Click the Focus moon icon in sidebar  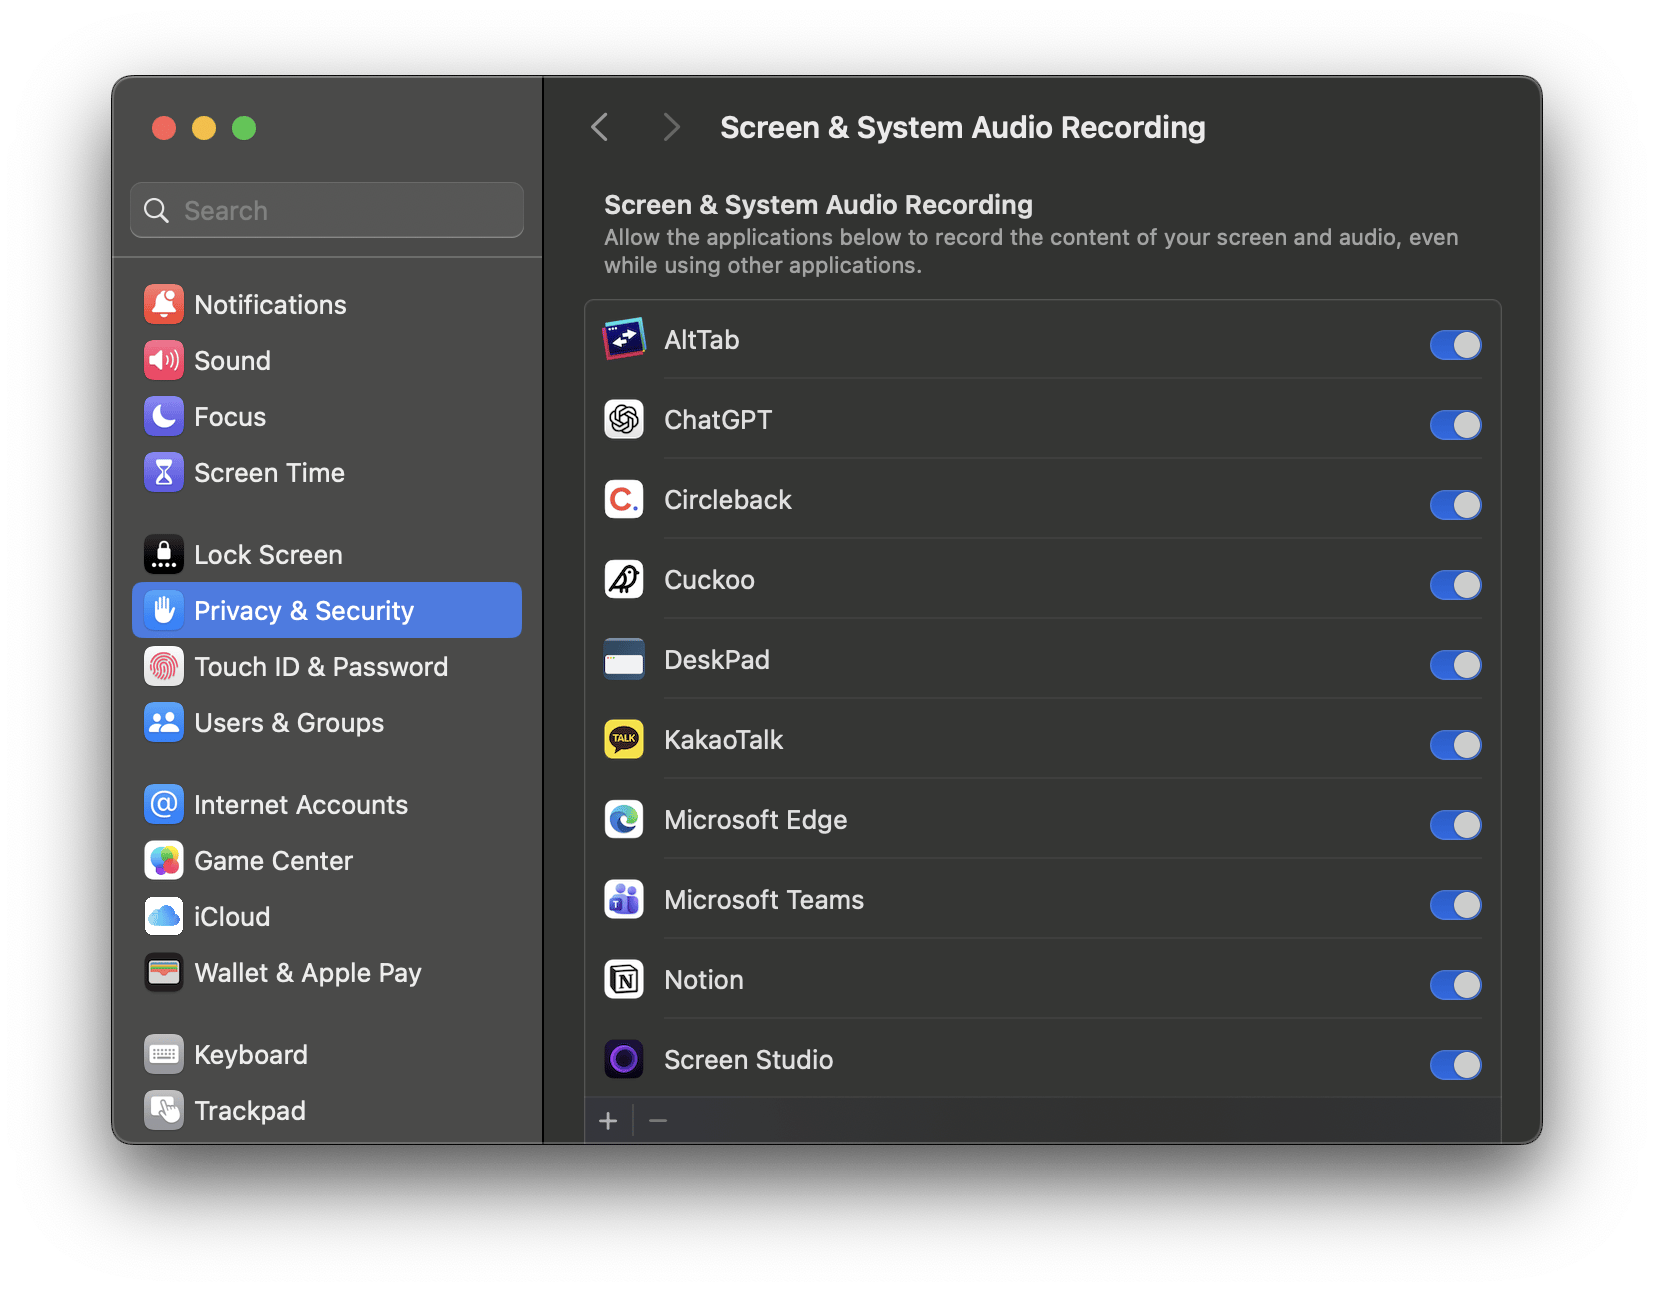[x=164, y=416]
